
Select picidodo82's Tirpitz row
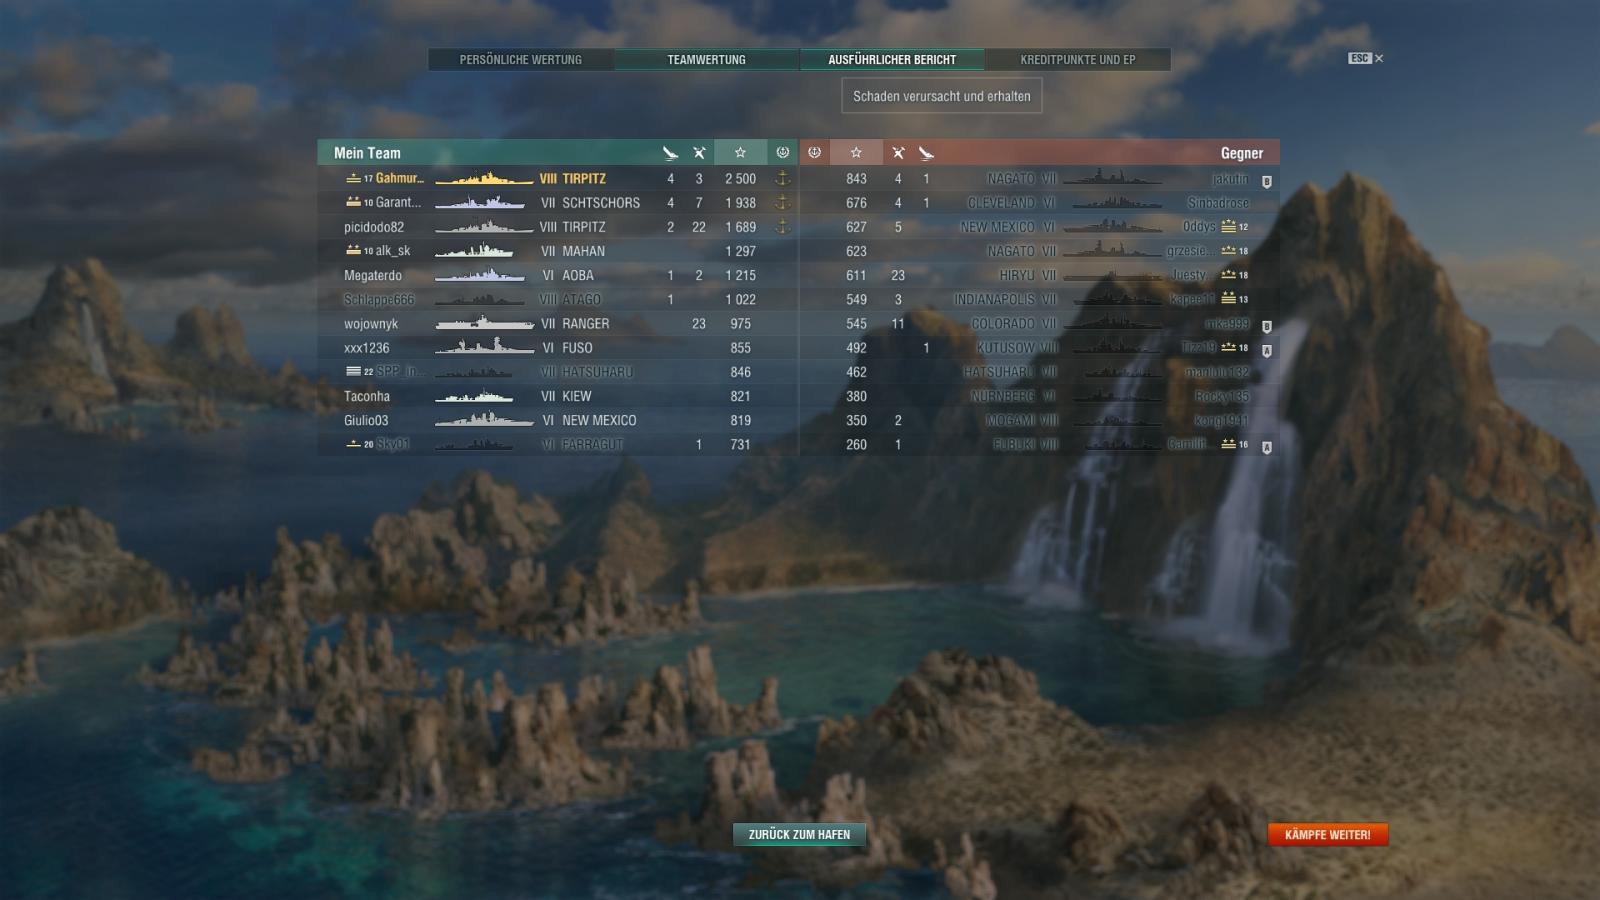click(x=558, y=227)
